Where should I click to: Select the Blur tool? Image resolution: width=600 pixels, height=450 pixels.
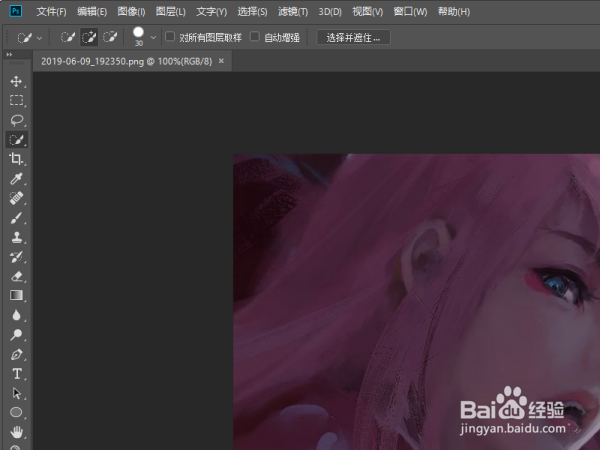[x=16, y=315]
